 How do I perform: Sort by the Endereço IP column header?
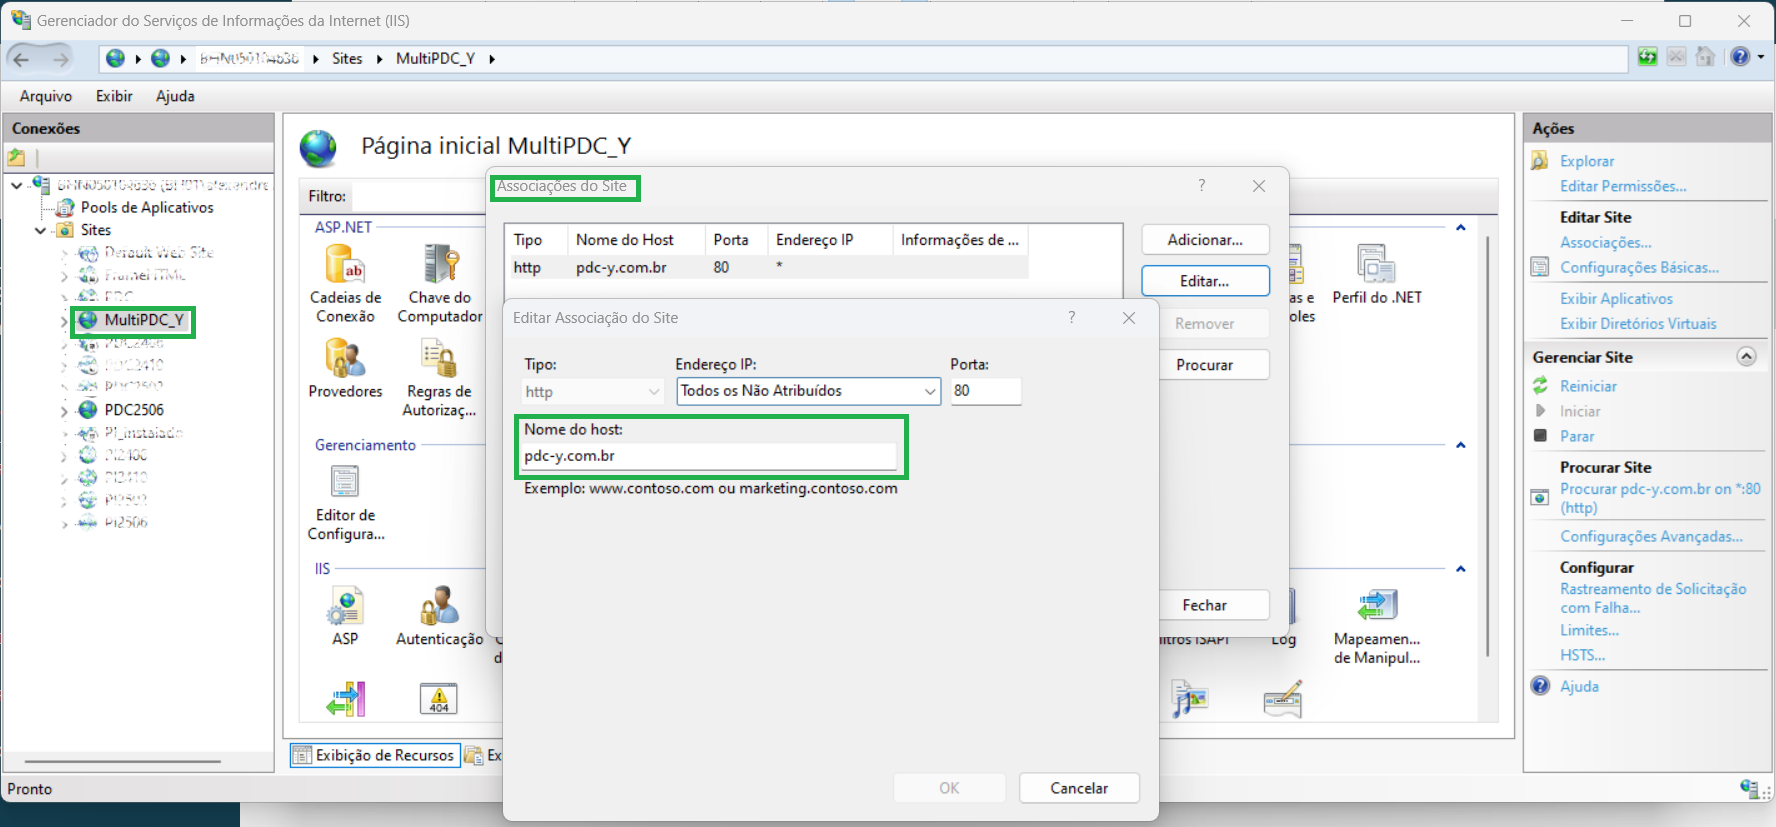pyautogui.click(x=829, y=240)
